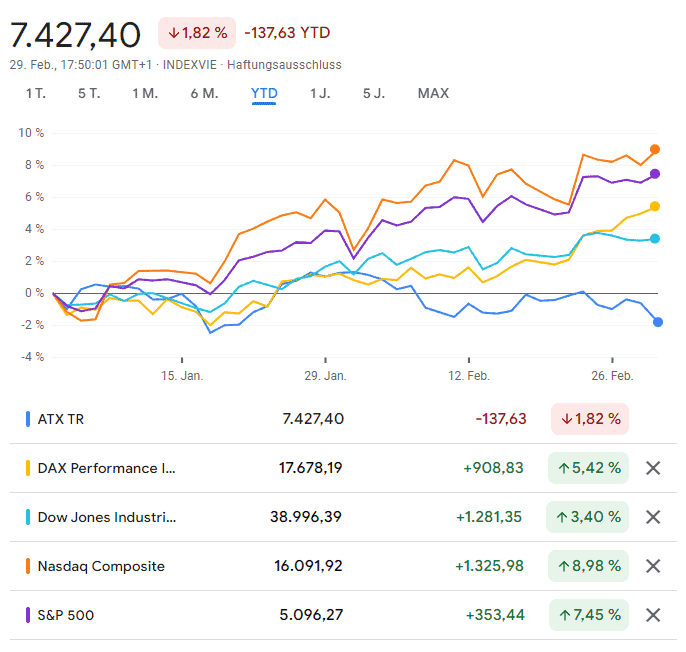The image size is (686, 652).
Task: Switch to the 1 M. range tab
Action: [x=145, y=93]
